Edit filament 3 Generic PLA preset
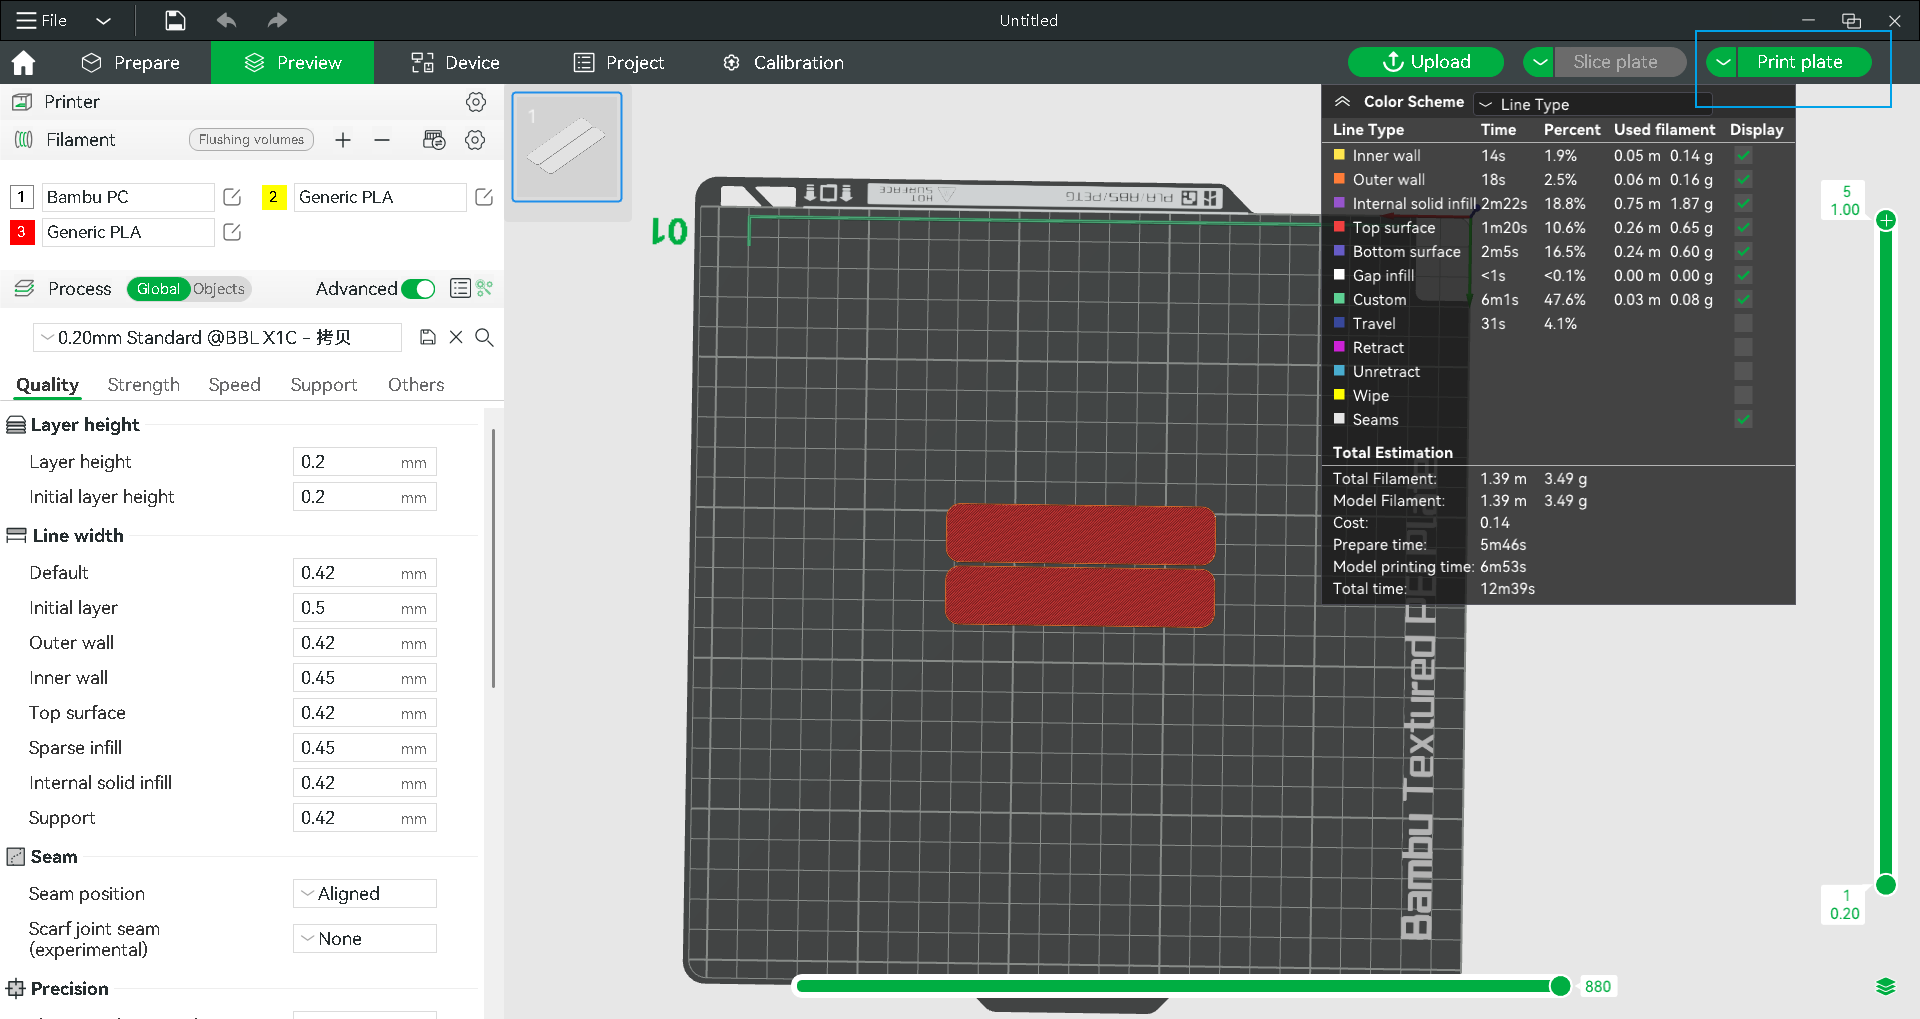 pyautogui.click(x=232, y=232)
